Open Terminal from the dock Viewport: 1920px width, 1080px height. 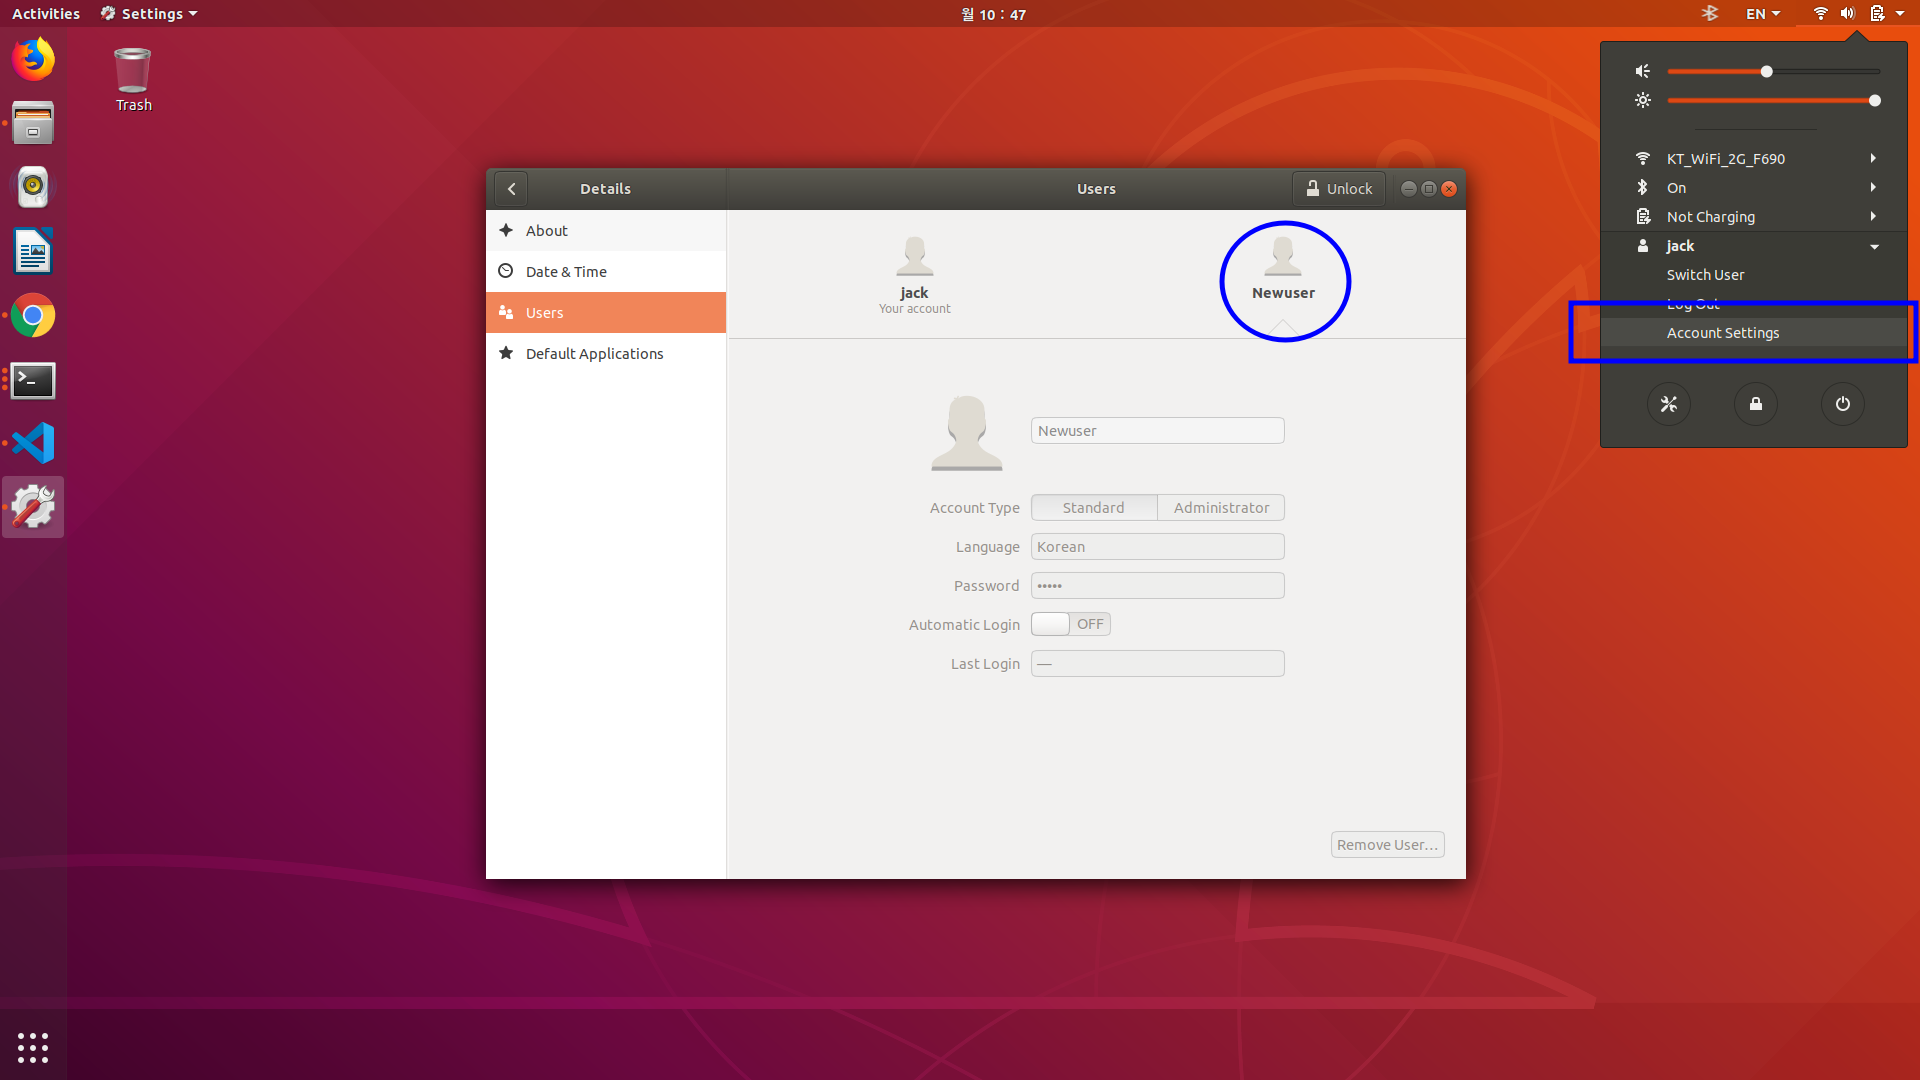click(33, 380)
